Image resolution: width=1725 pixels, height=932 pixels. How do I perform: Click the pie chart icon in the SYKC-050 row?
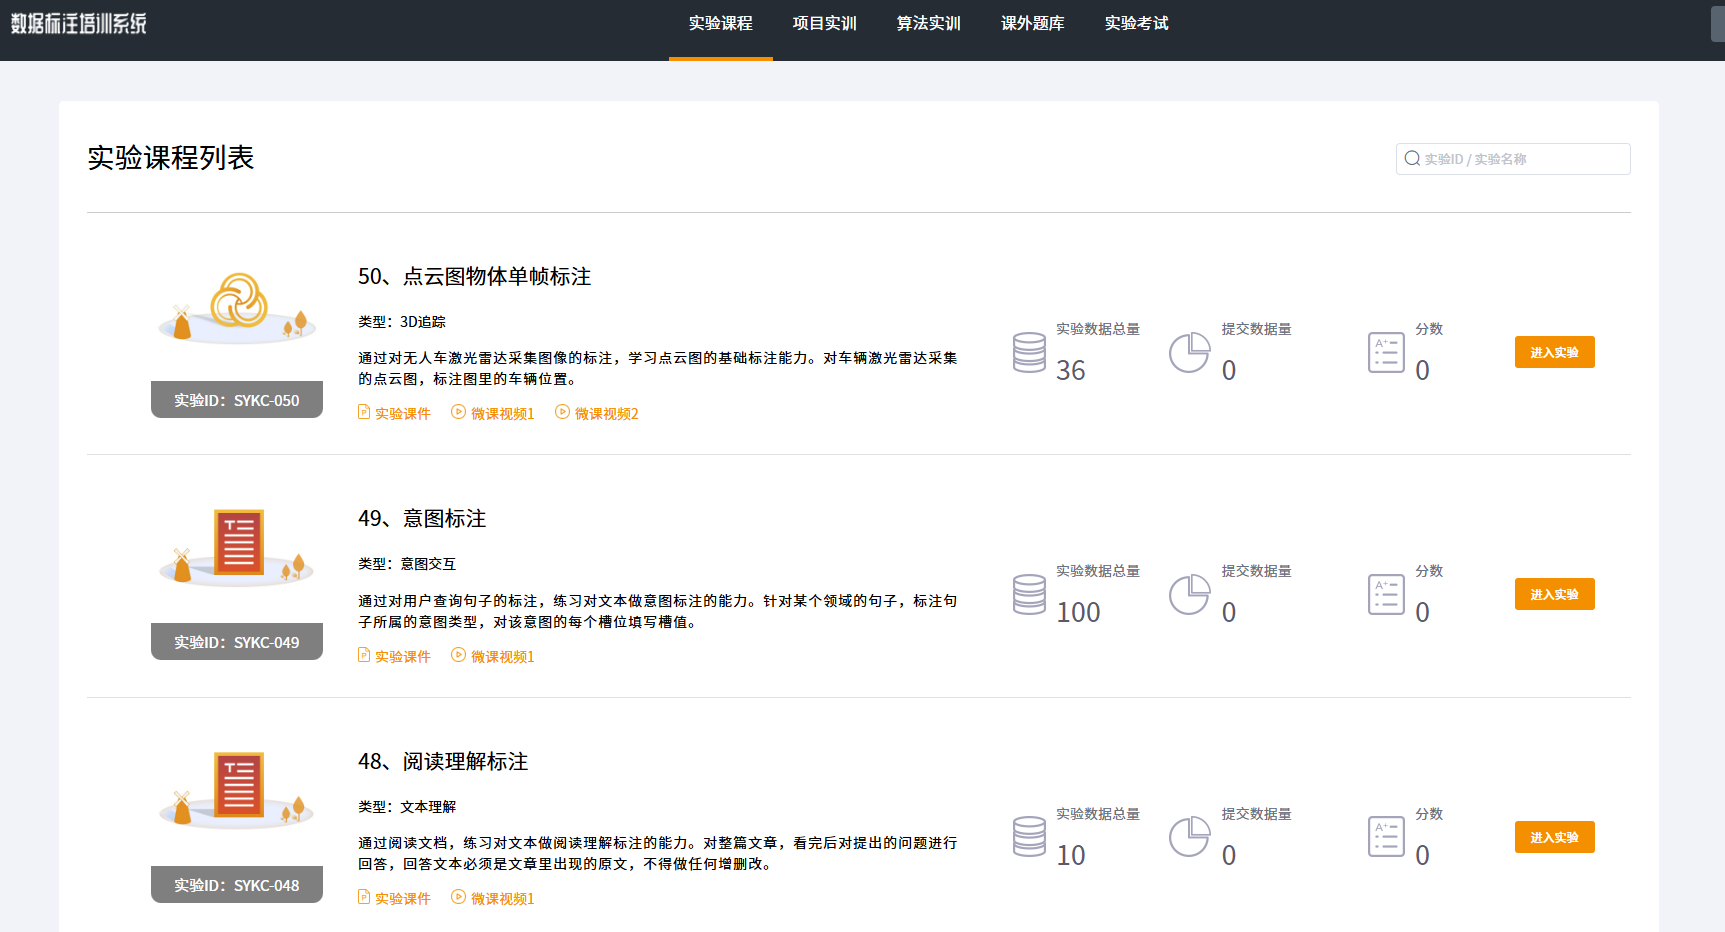click(1190, 352)
